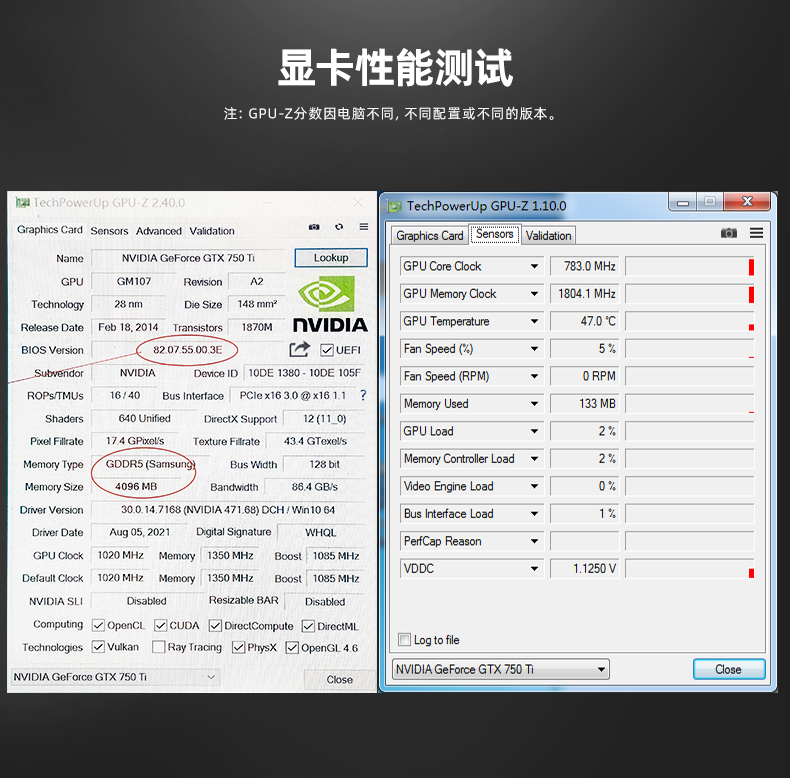Screen dimensions: 790x778
Task: Click the Device ID field 10DE 1380
Action: [x=305, y=373]
